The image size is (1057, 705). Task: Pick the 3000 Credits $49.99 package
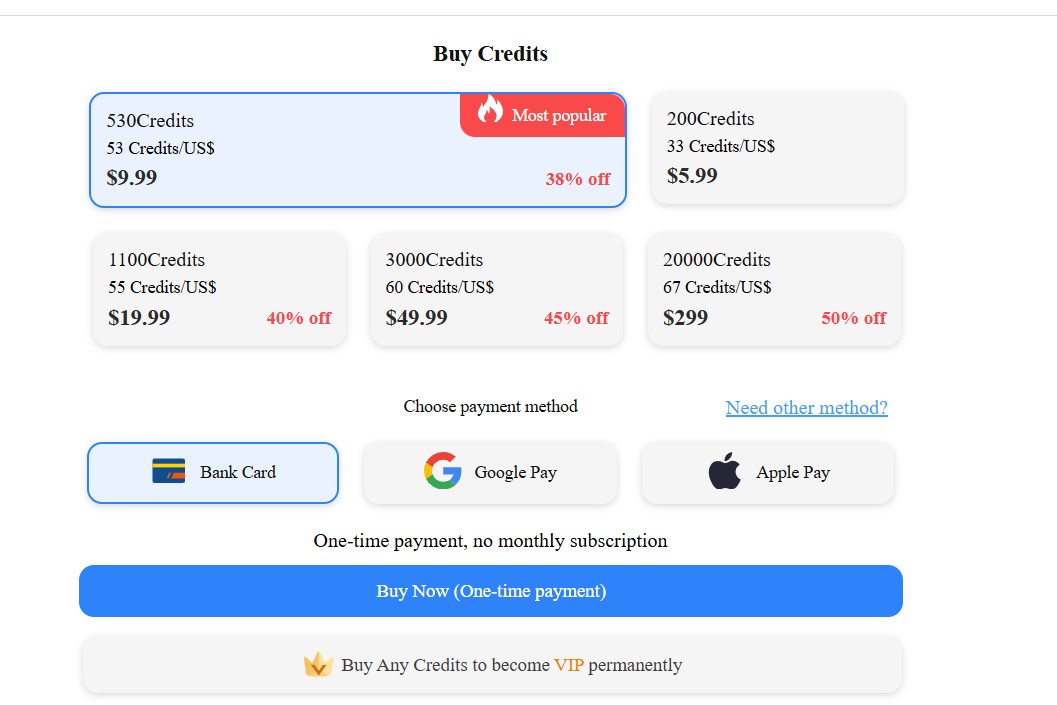pos(496,290)
